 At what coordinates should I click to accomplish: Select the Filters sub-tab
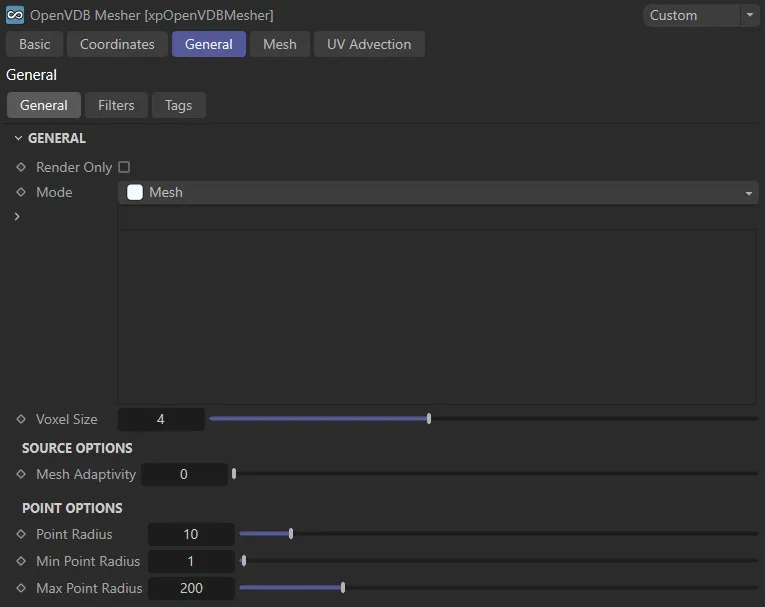(x=116, y=105)
